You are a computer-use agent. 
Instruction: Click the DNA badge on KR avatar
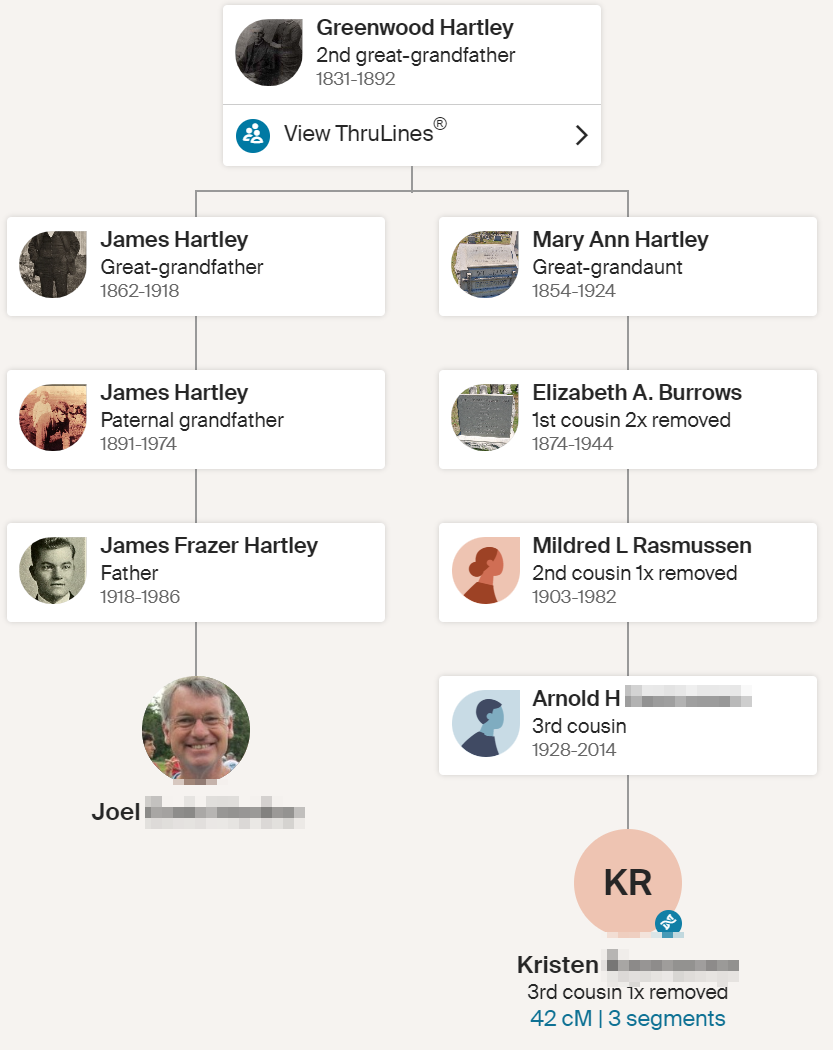(668, 923)
